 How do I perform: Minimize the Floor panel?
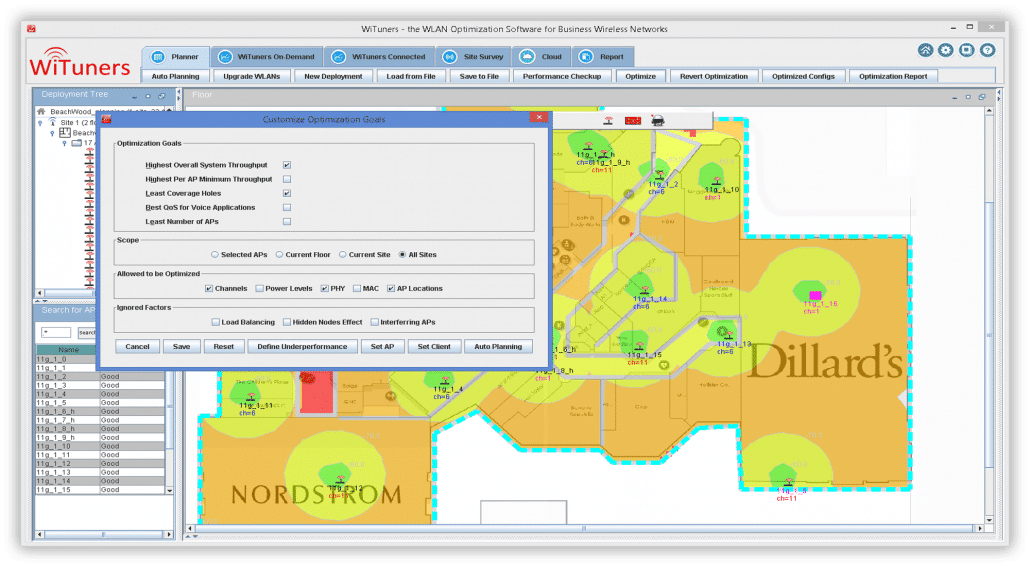(954, 97)
